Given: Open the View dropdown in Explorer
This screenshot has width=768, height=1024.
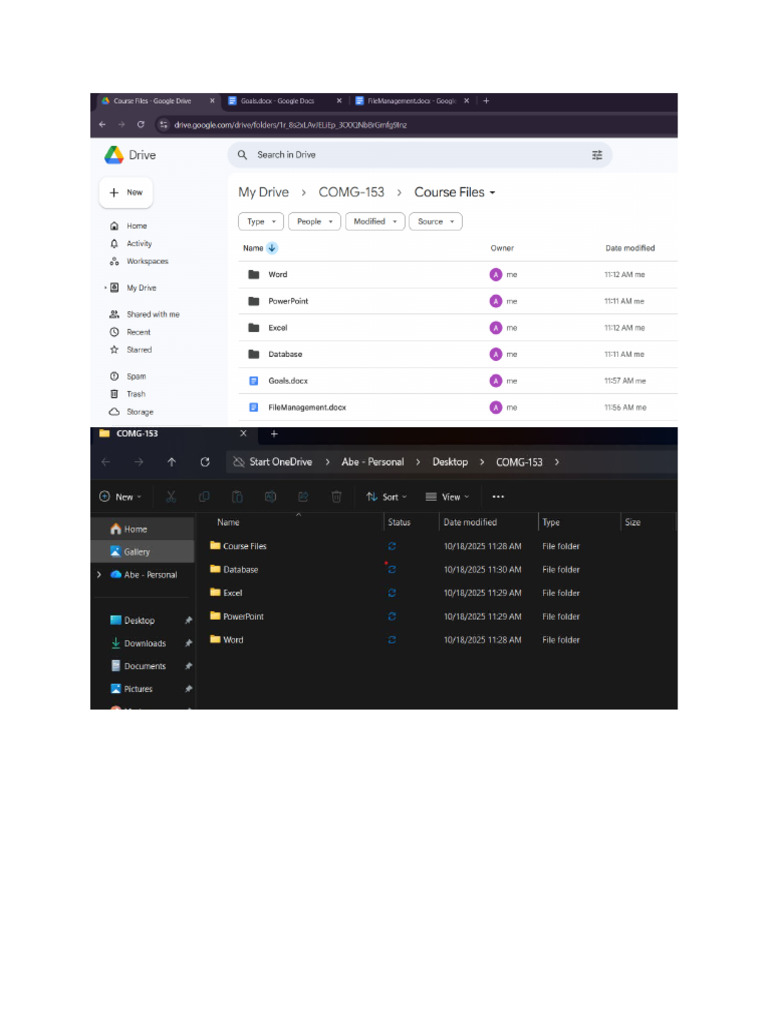Looking at the screenshot, I should [447, 497].
